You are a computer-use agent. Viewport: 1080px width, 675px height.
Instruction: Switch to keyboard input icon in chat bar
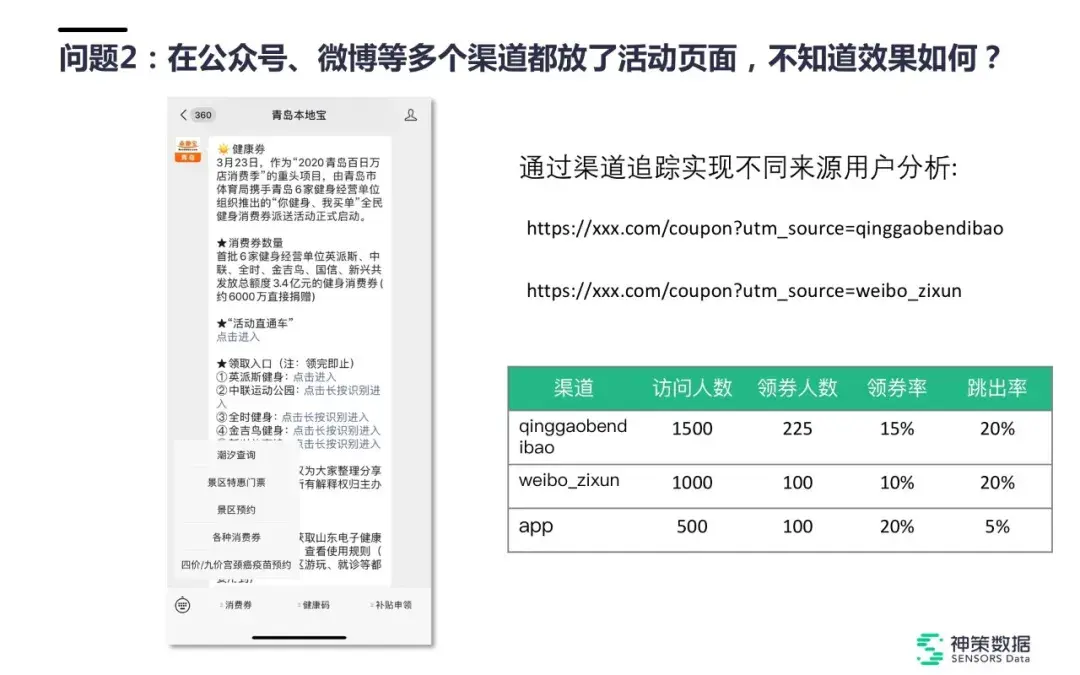[183, 605]
